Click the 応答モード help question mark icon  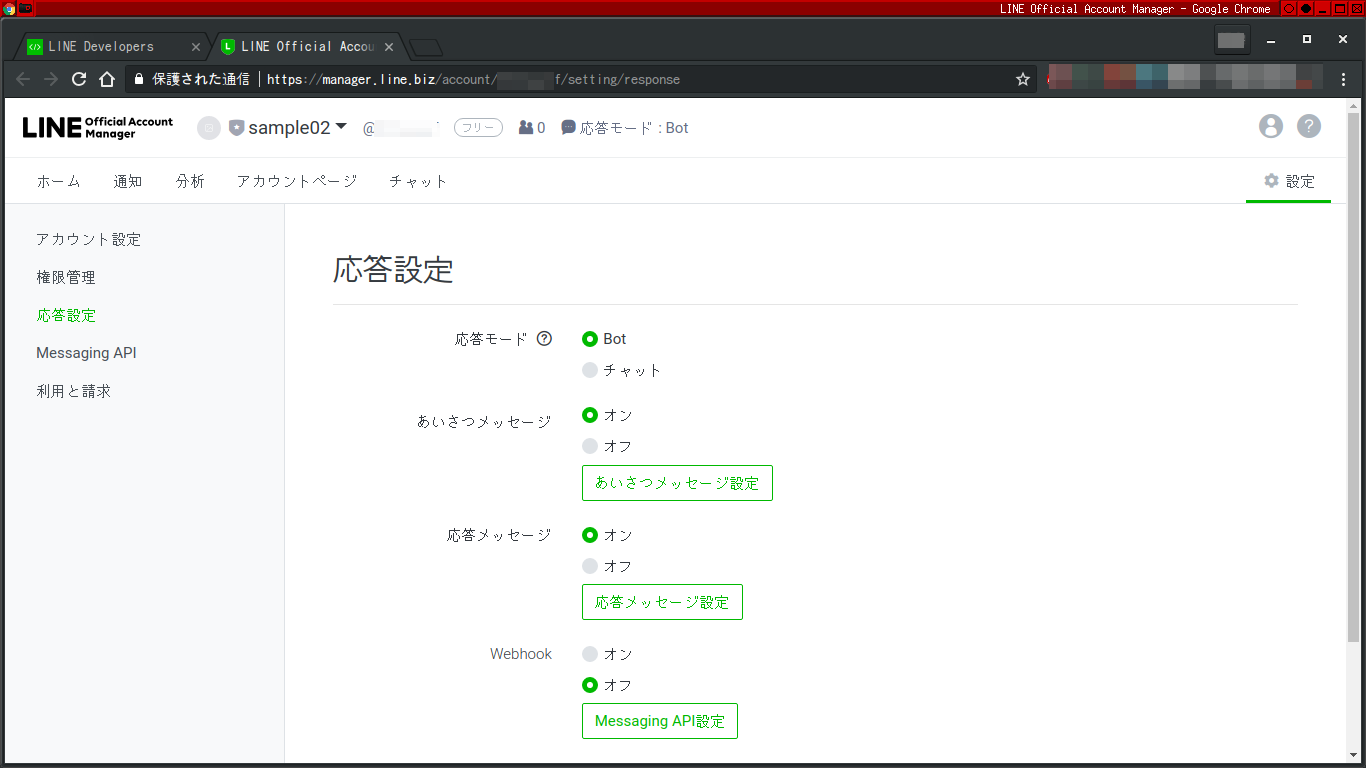[x=544, y=339]
